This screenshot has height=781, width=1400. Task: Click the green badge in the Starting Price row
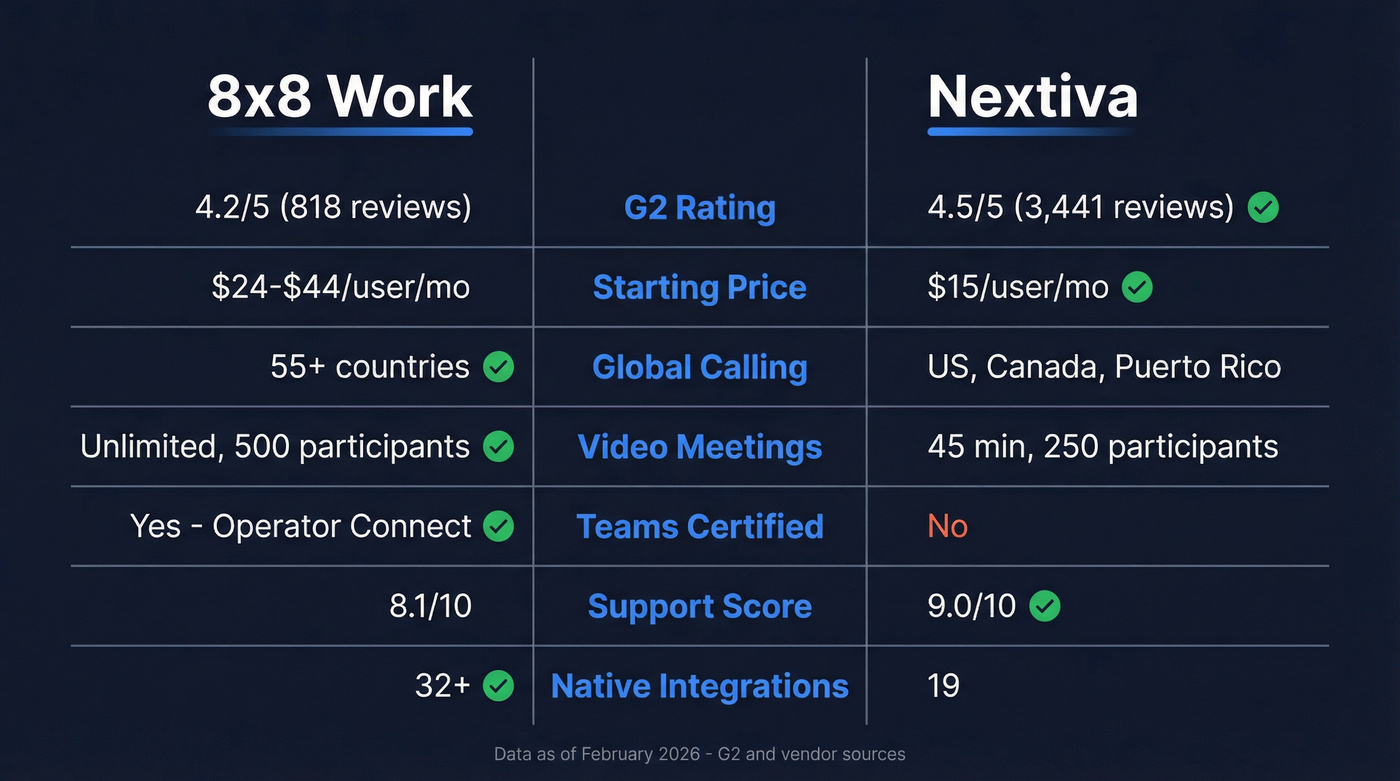[1136, 287]
